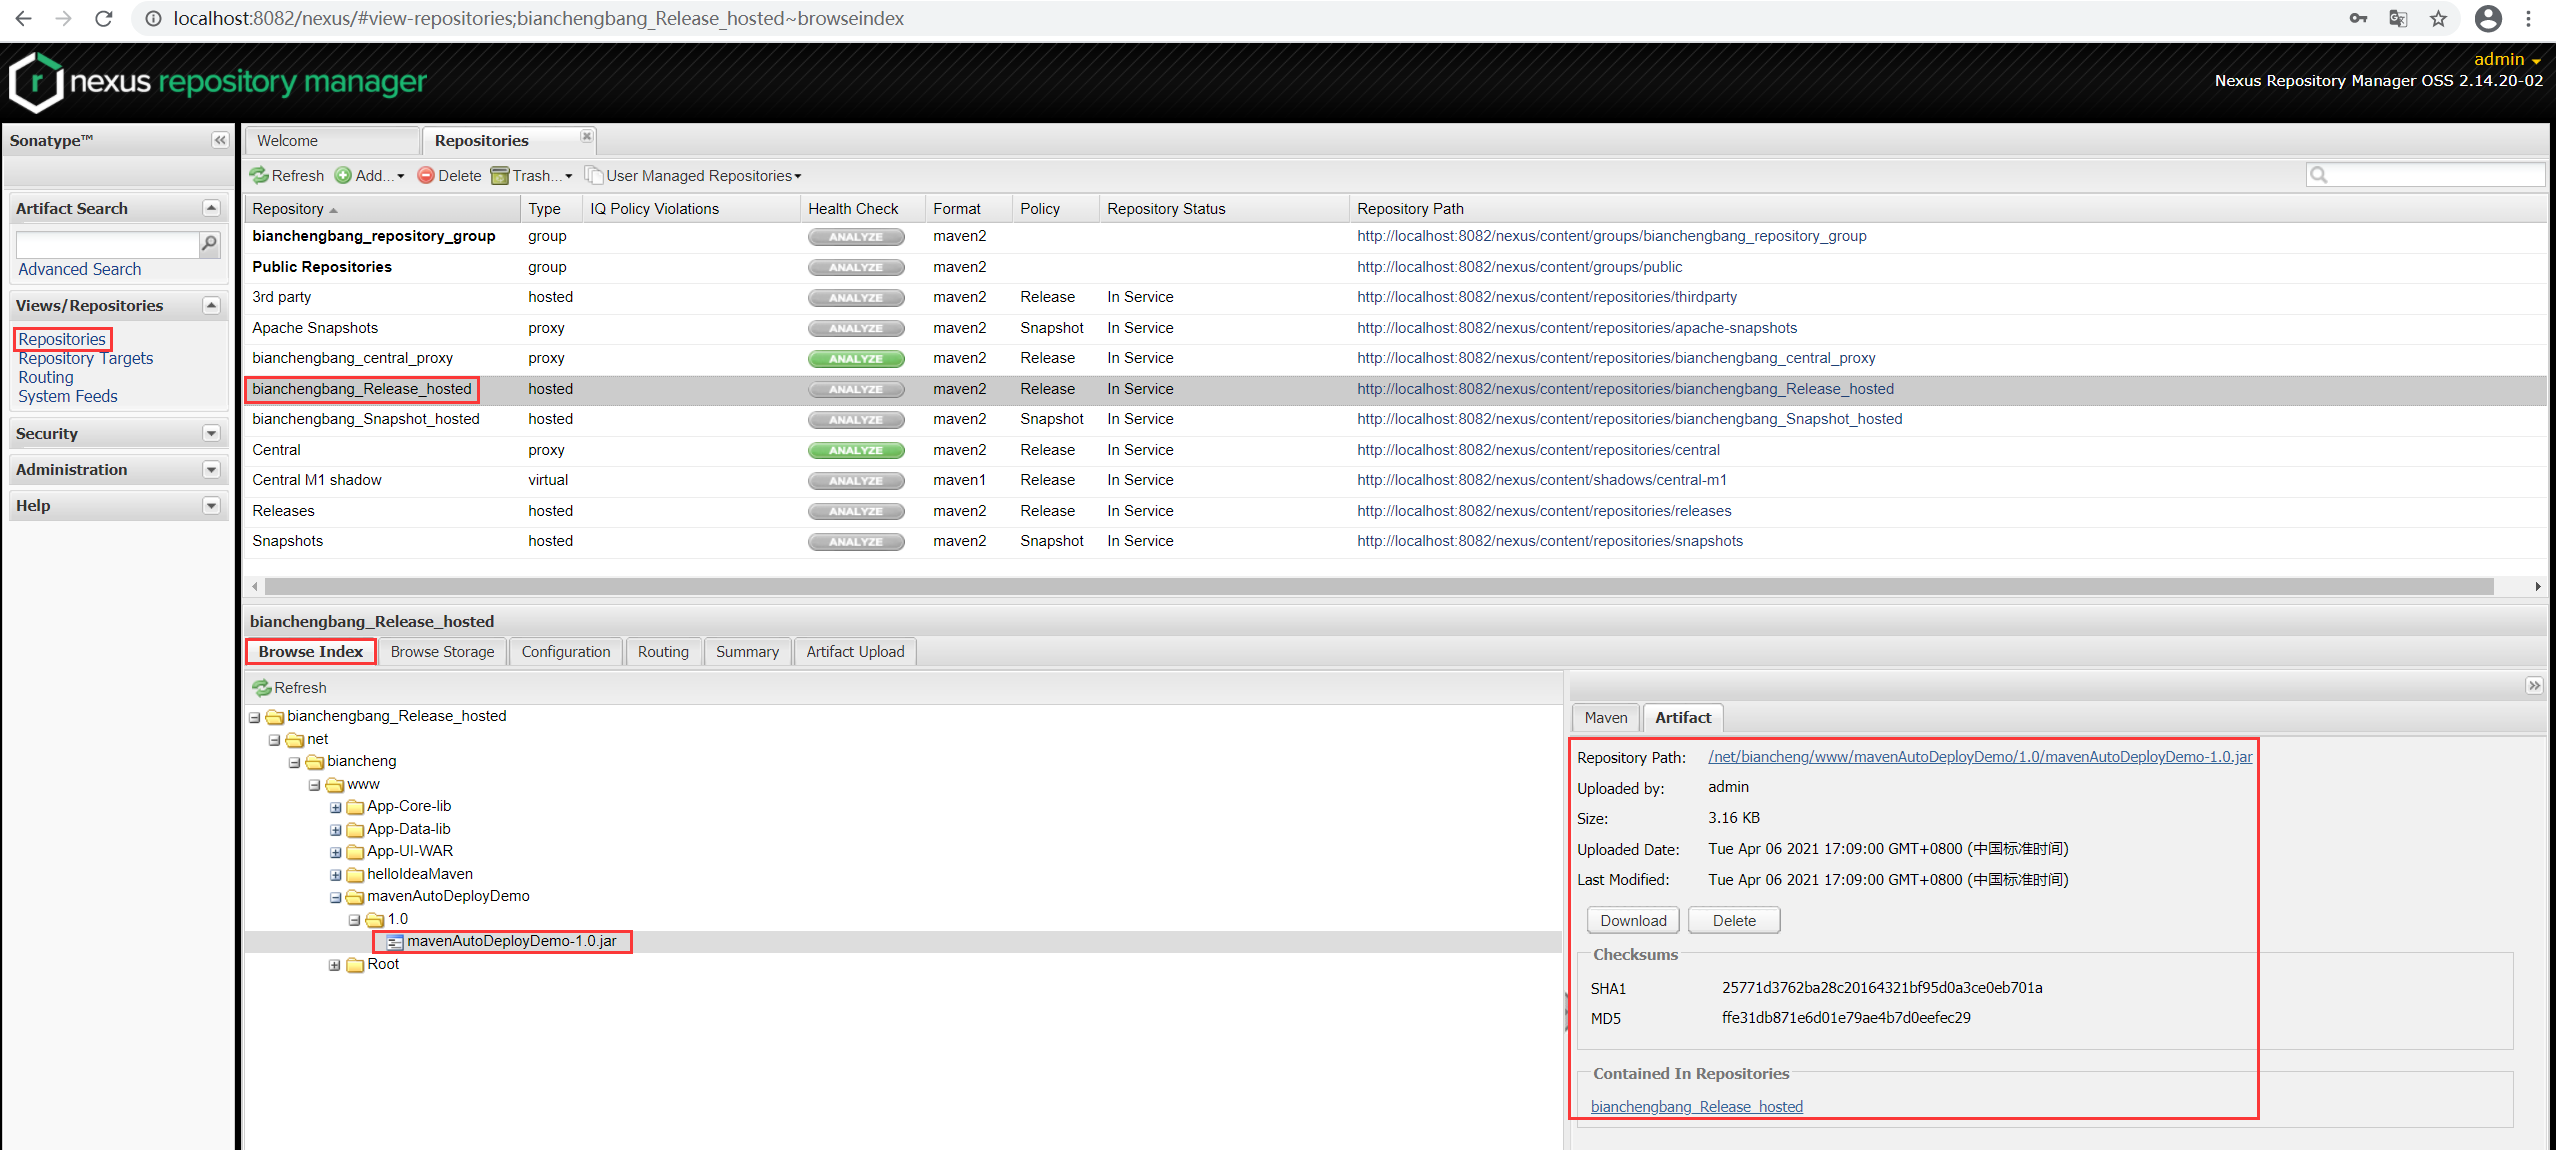Collapse the mavenAutoDeployDemo folder
The image size is (2556, 1150).
click(x=336, y=897)
